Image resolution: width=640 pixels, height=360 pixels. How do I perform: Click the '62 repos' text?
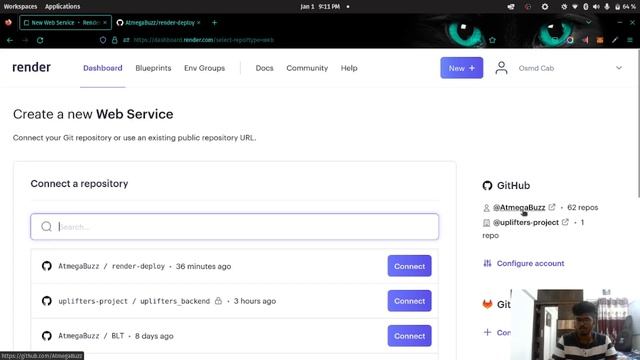(x=582, y=207)
